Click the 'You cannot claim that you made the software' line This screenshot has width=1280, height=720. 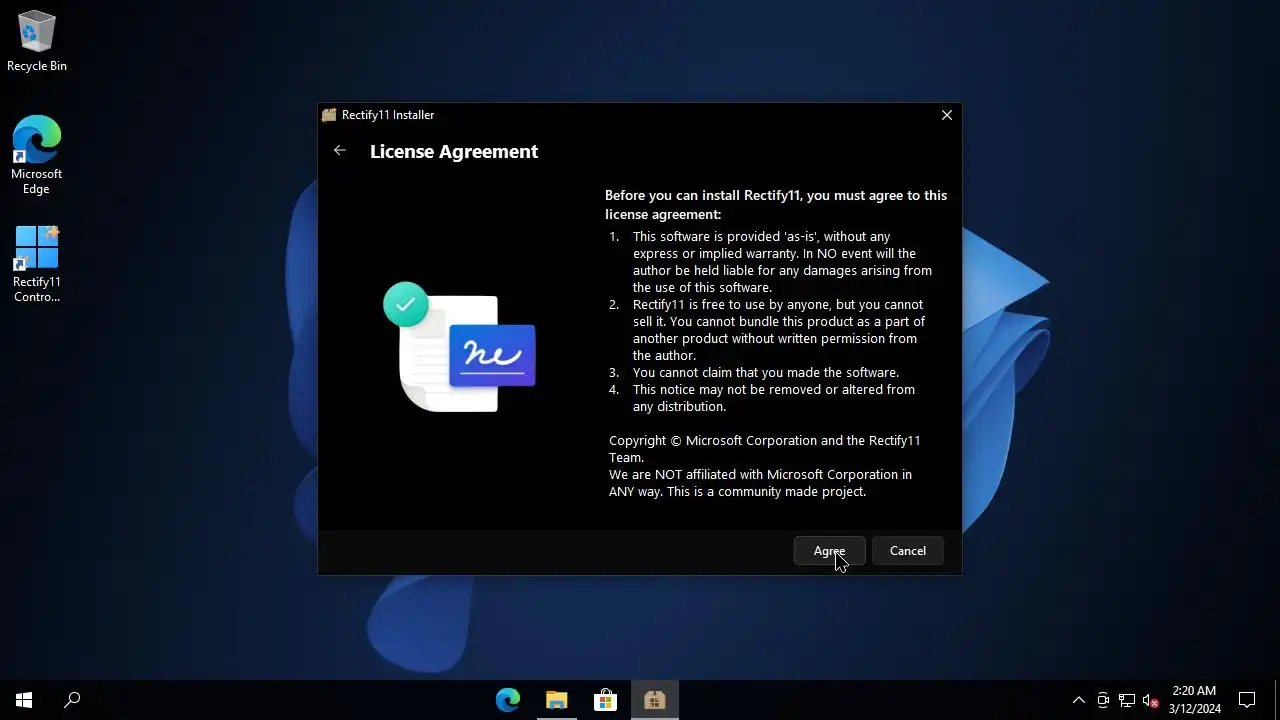pos(766,372)
